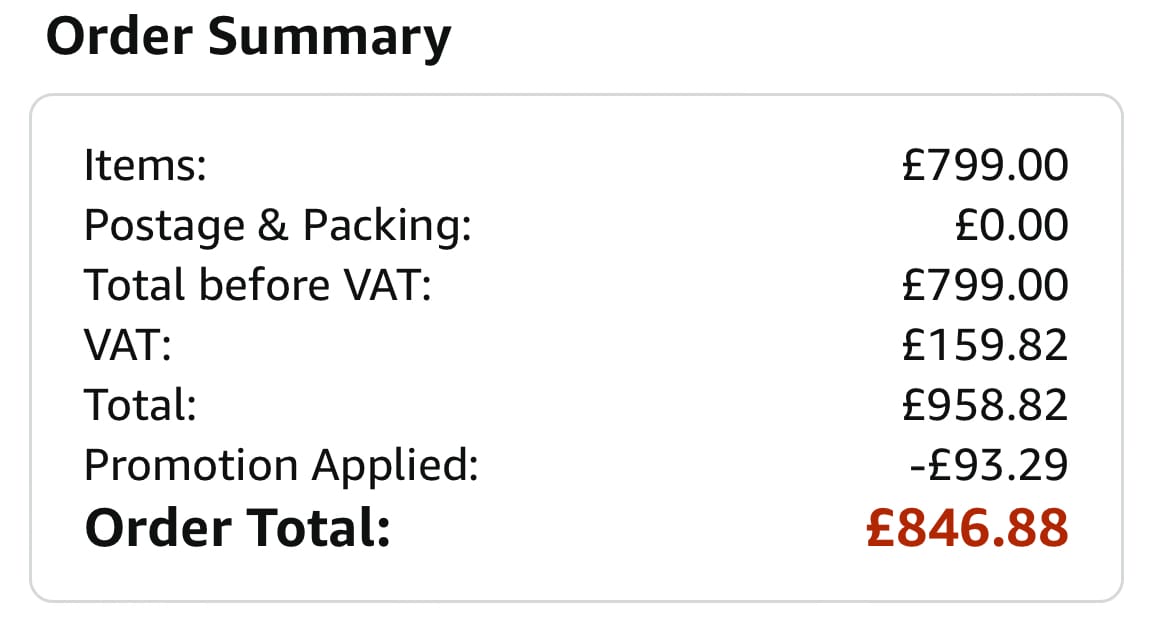Click the promotion discount -£93.29
This screenshot has height=631, width=1156.
[989, 465]
